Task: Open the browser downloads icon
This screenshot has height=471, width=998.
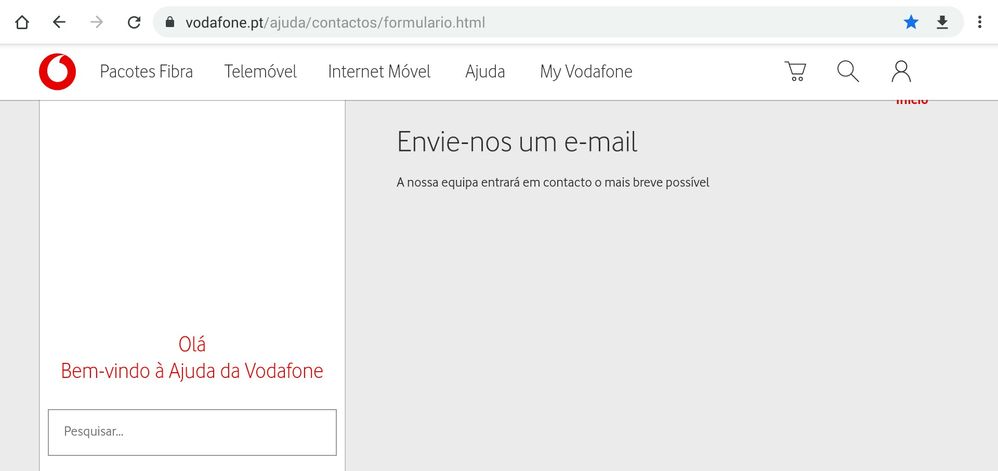Action: (x=942, y=22)
